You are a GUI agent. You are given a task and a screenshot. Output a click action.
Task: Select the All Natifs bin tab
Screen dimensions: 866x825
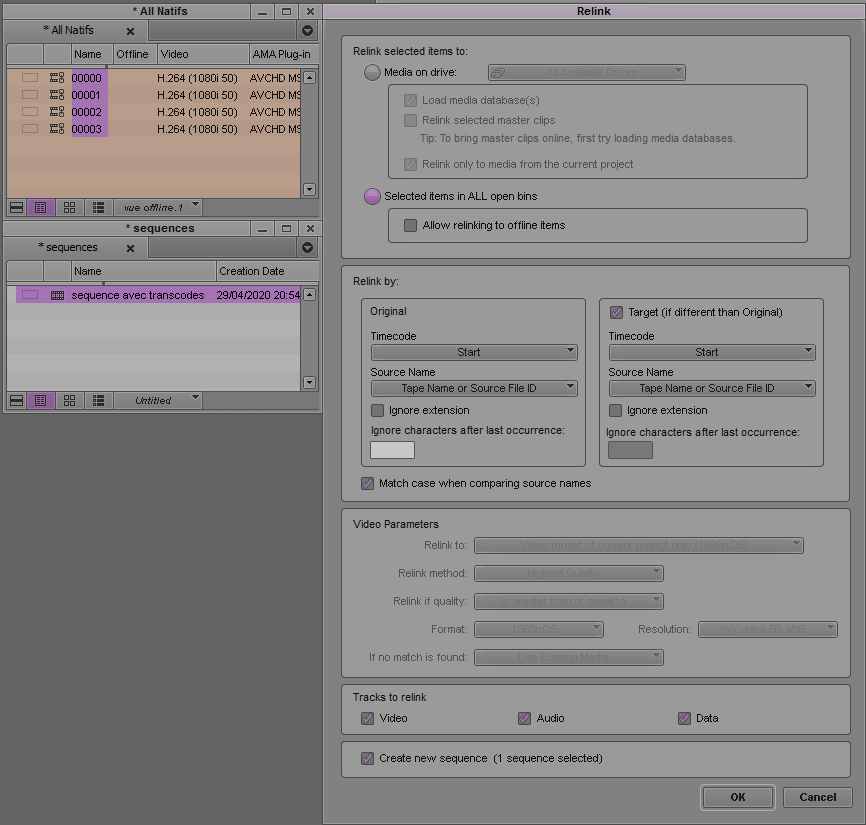(x=70, y=31)
